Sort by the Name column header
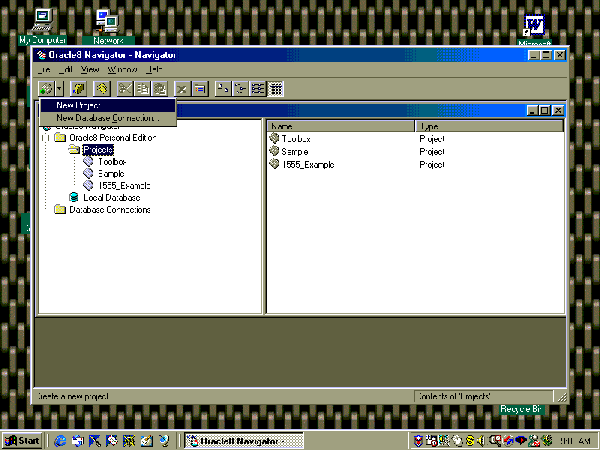This screenshot has height=450, width=600. (341, 126)
